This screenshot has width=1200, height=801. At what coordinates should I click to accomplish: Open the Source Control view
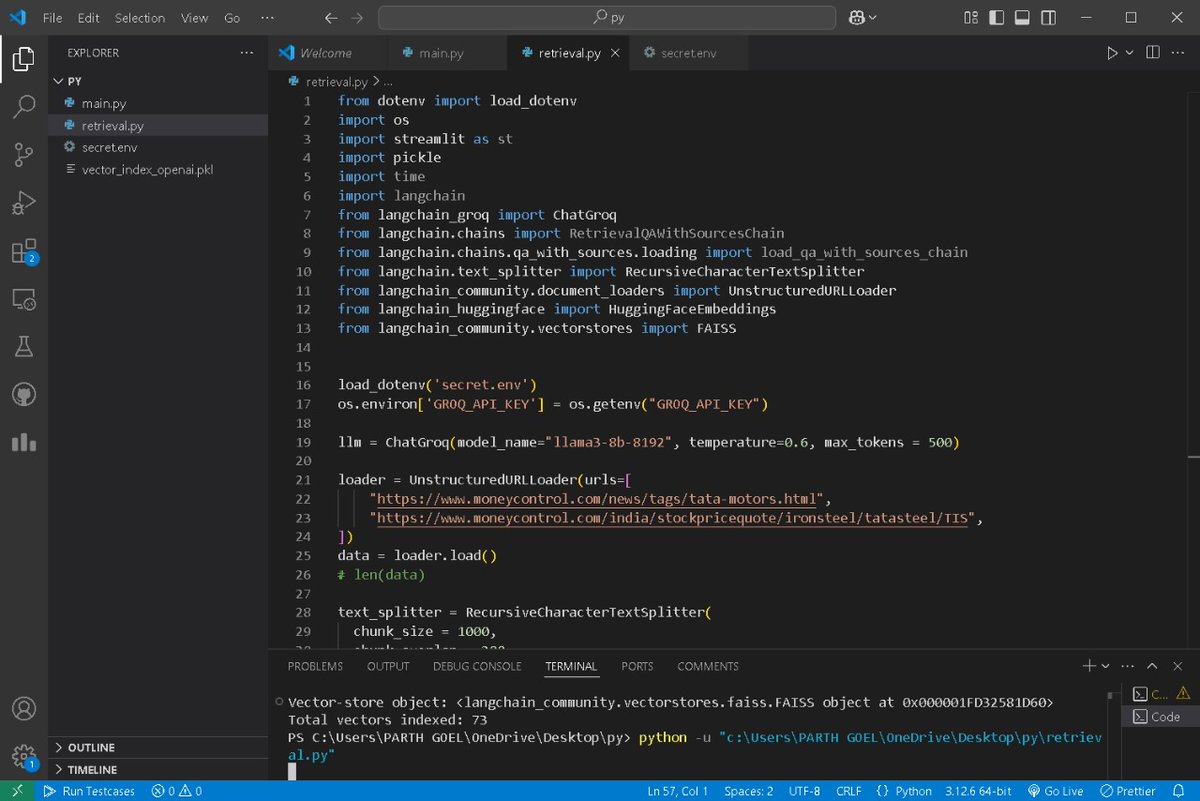[x=24, y=154]
